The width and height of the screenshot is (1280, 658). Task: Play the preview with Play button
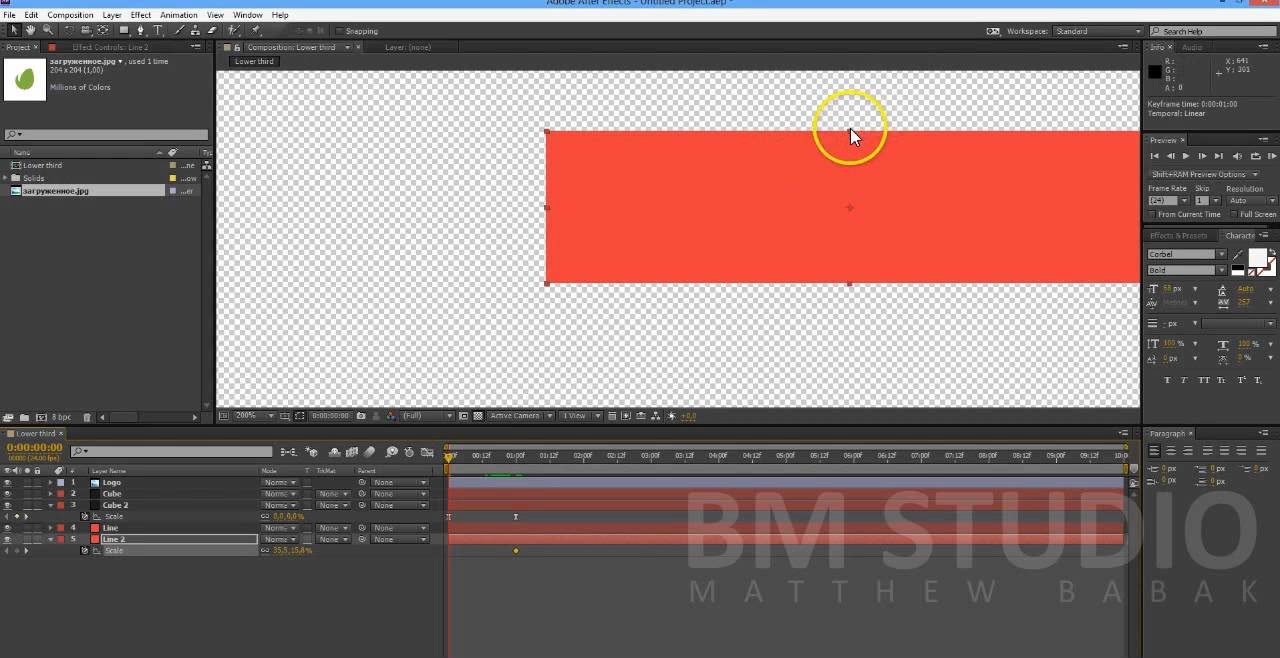1186,156
